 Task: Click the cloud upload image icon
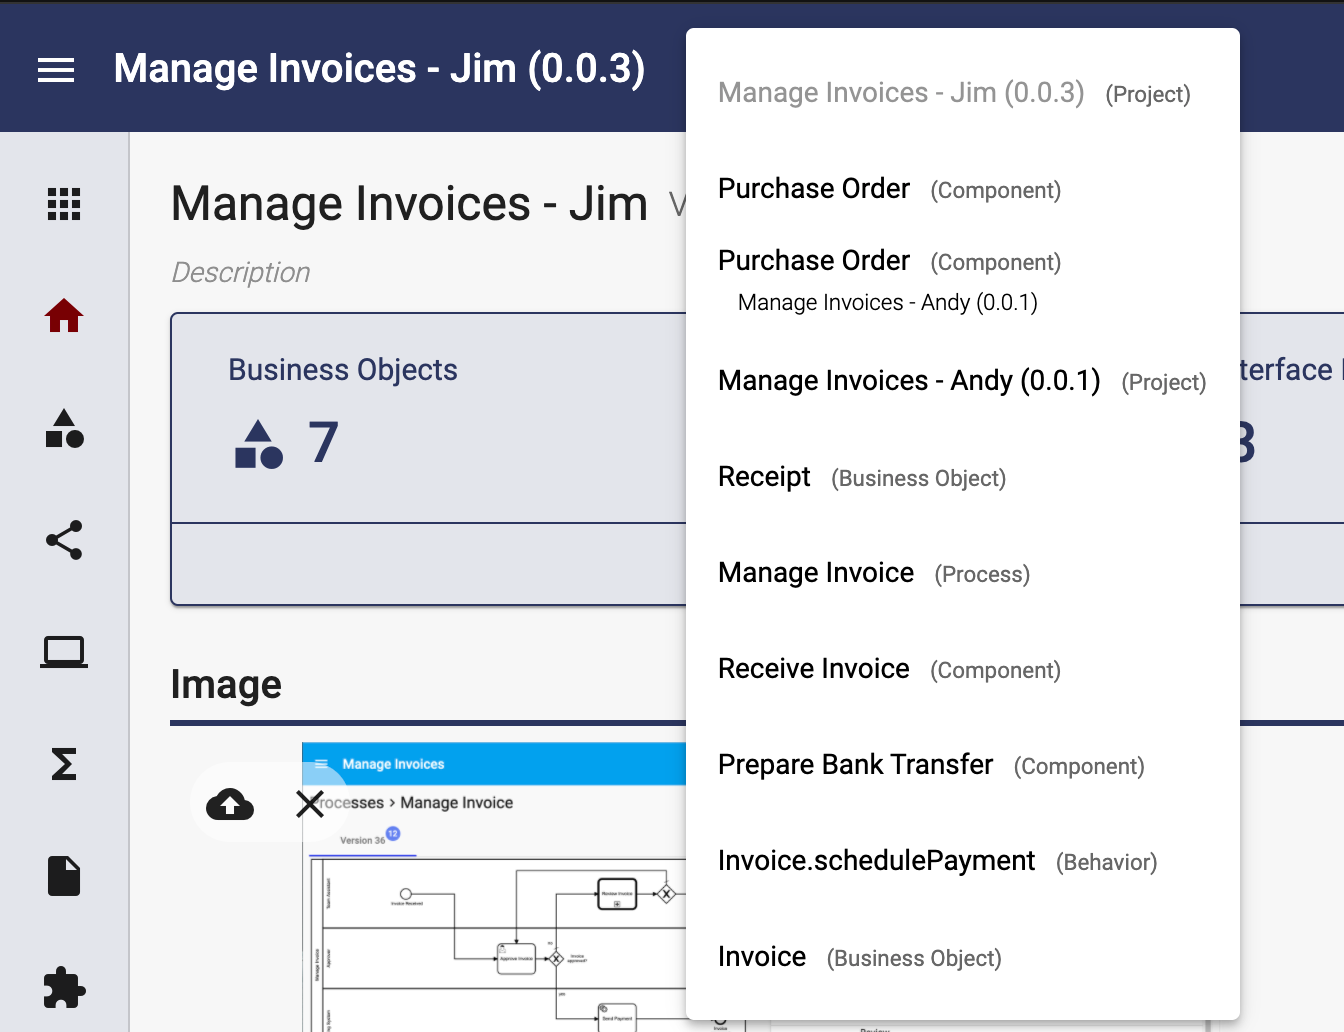click(x=230, y=804)
